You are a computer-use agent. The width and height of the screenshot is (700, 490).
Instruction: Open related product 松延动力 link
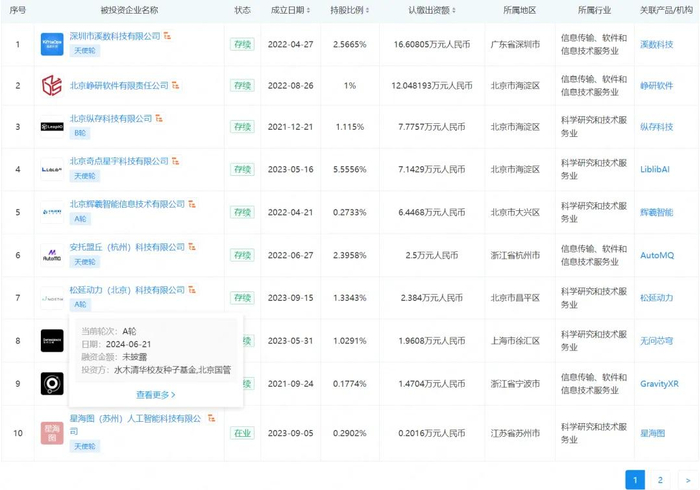(656, 298)
